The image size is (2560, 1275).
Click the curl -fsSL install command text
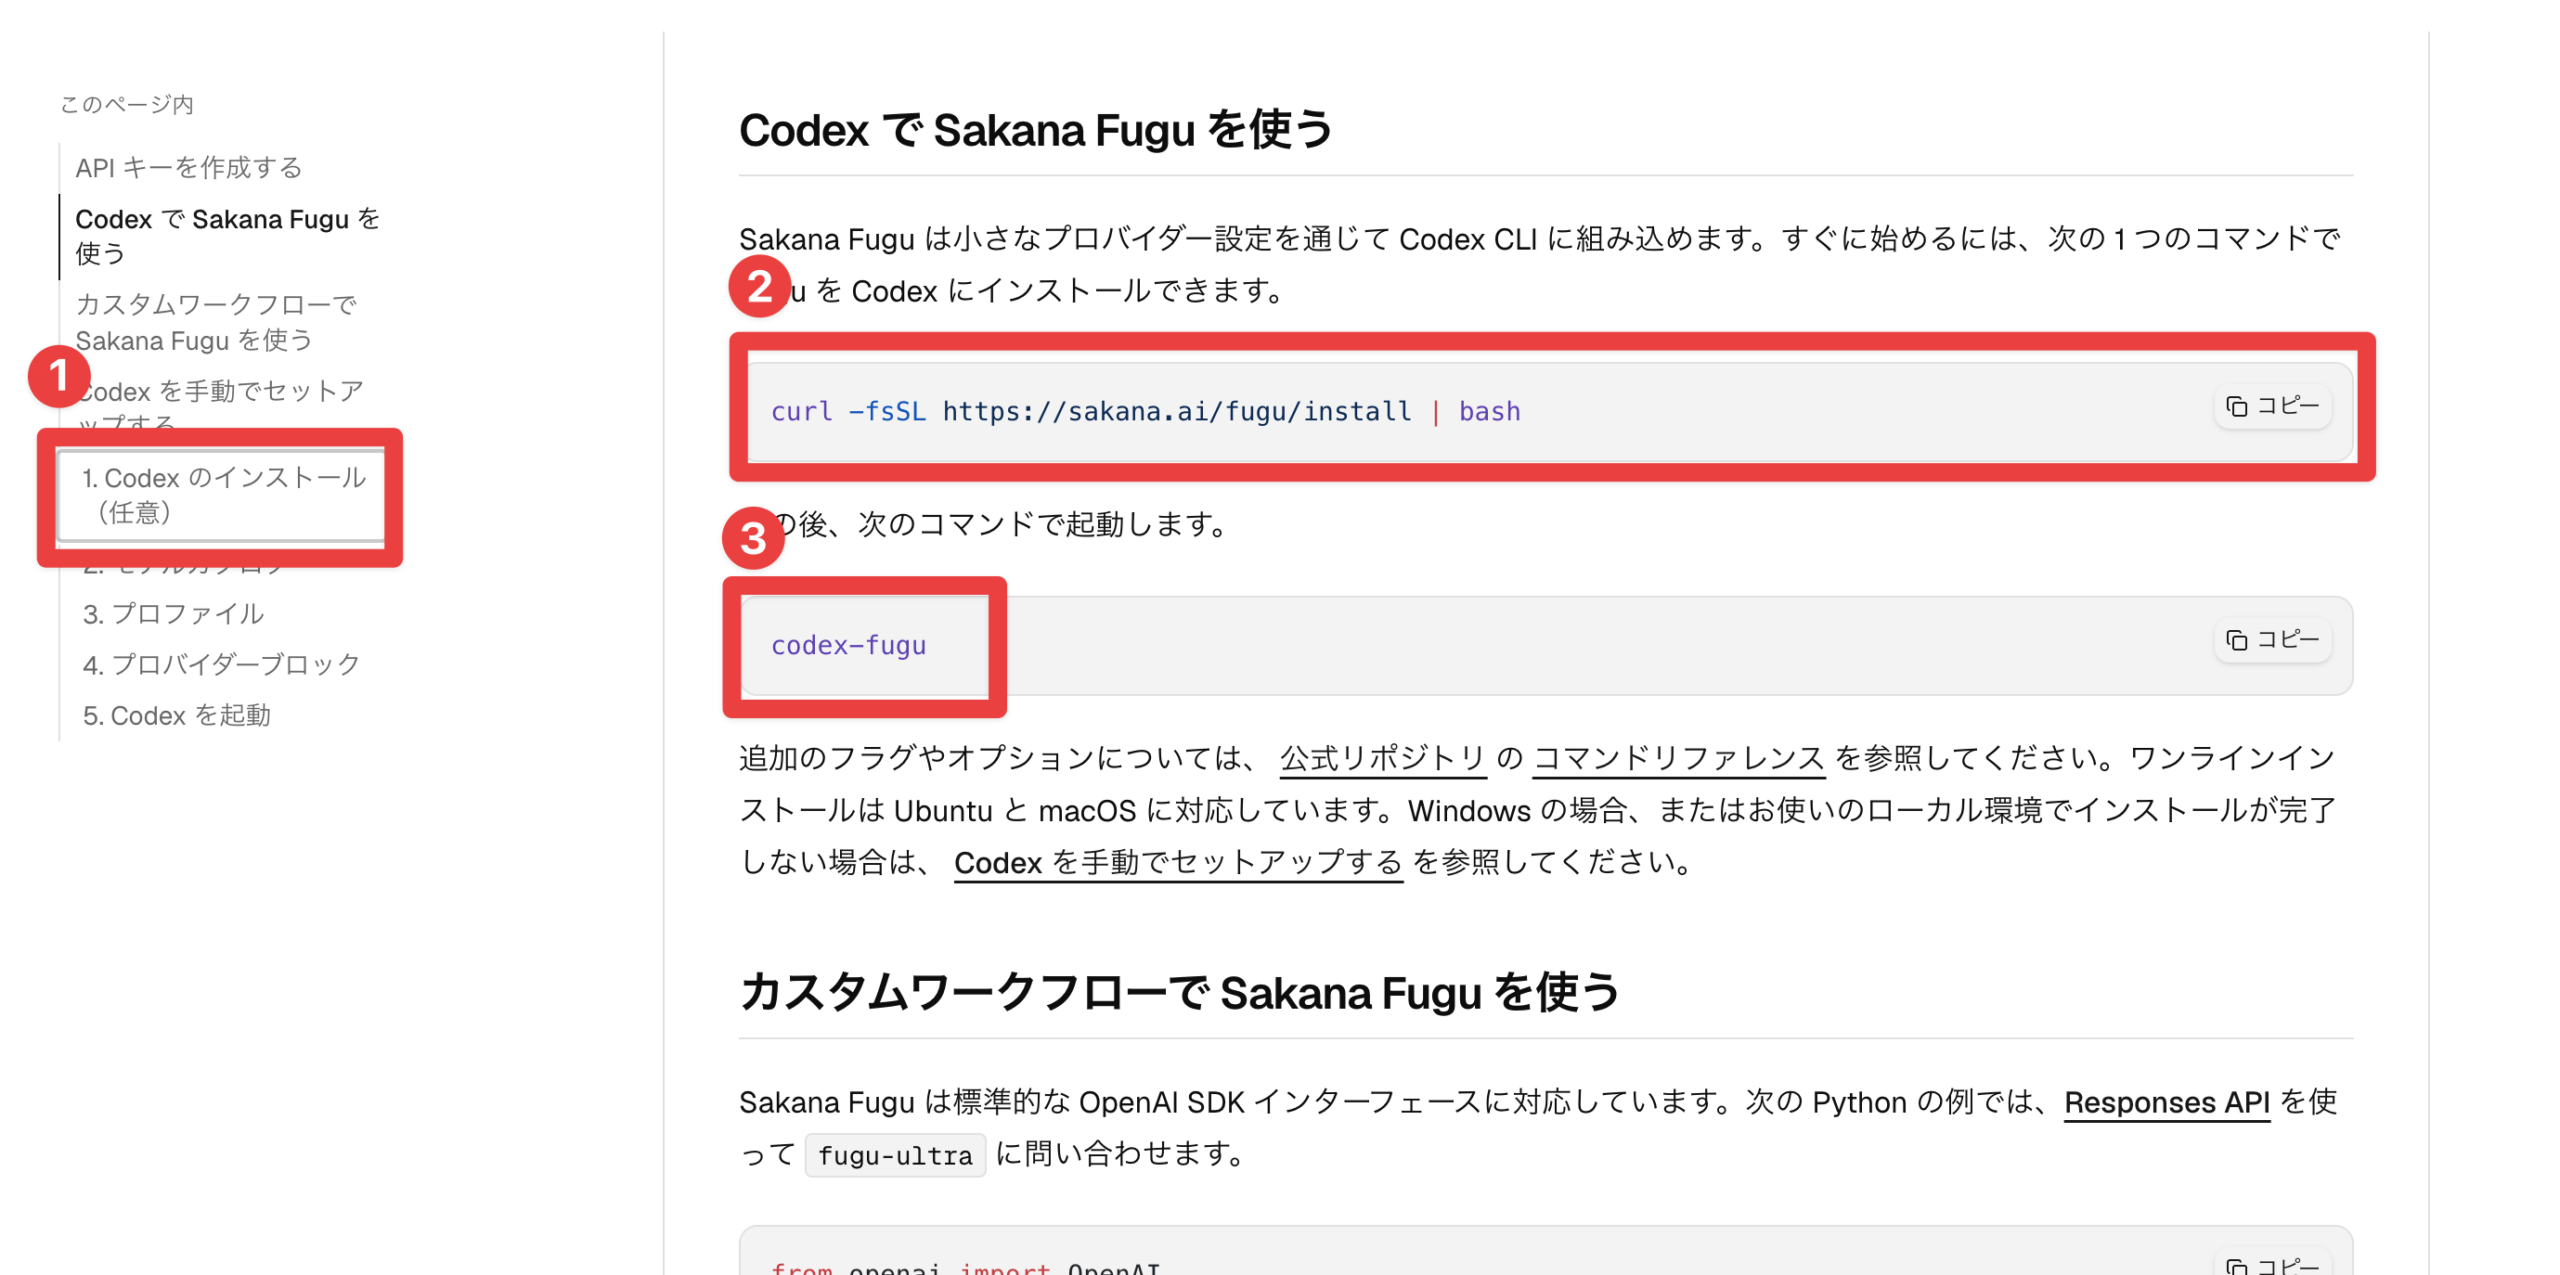click(1144, 411)
